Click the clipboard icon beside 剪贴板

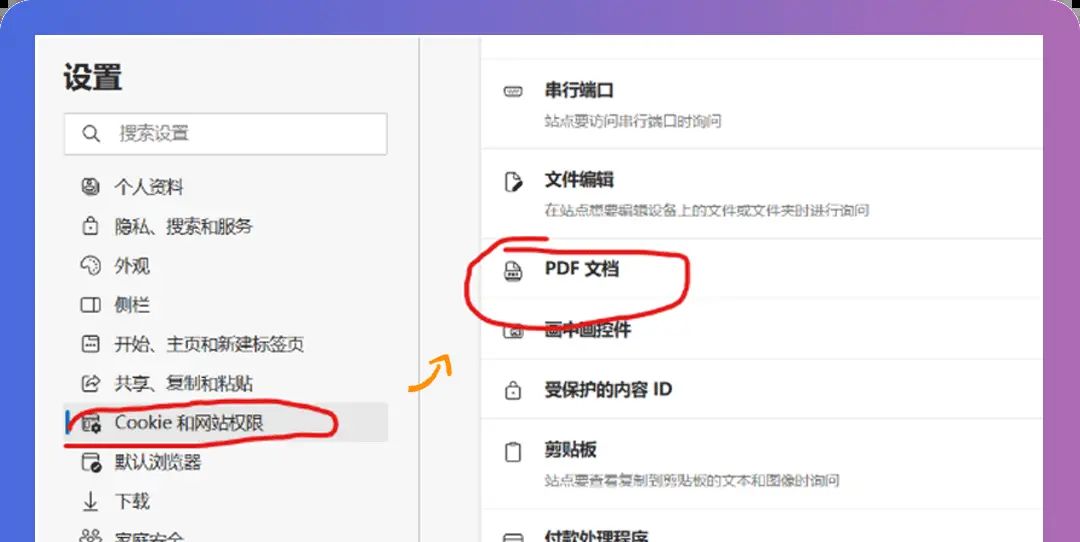click(x=513, y=452)
